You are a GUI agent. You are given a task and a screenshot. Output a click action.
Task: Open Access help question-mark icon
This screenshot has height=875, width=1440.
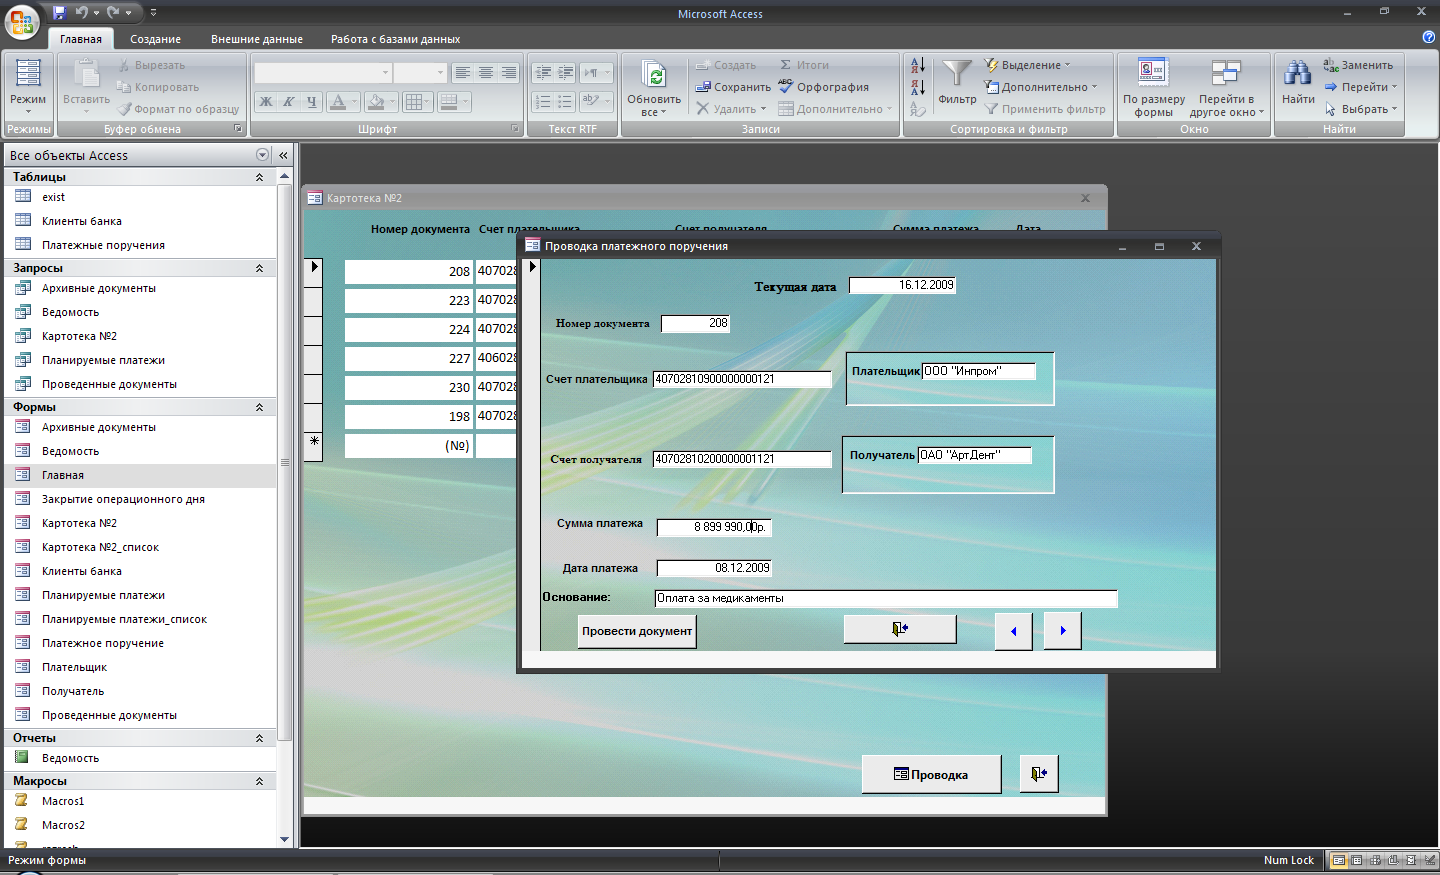coord(1428,37)
